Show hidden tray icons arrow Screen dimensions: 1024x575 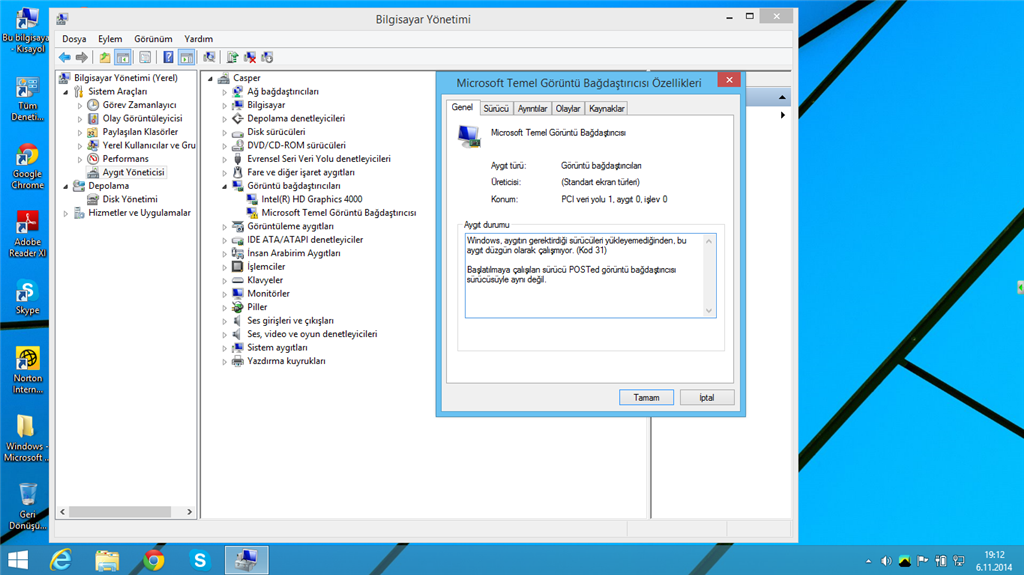(x=868, y=561)
